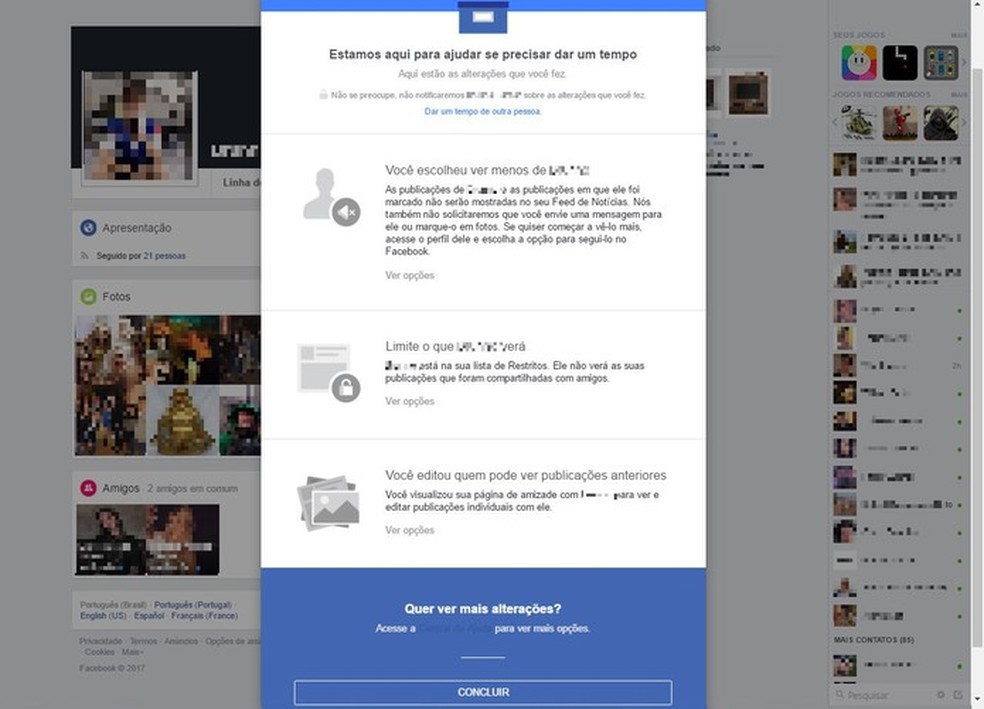Open Cookies footer link

point(99,653)
